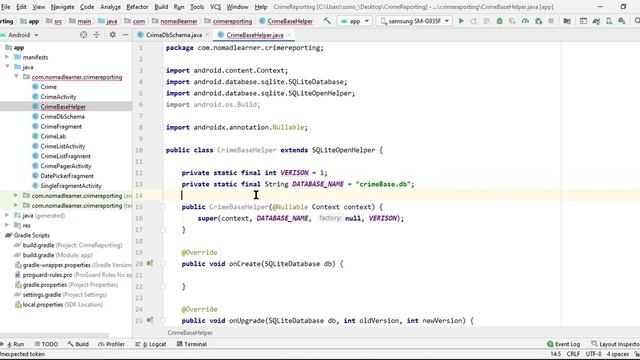Open the Navigate menu
This screenshot has height=360, width=640.
coord(62,7)
